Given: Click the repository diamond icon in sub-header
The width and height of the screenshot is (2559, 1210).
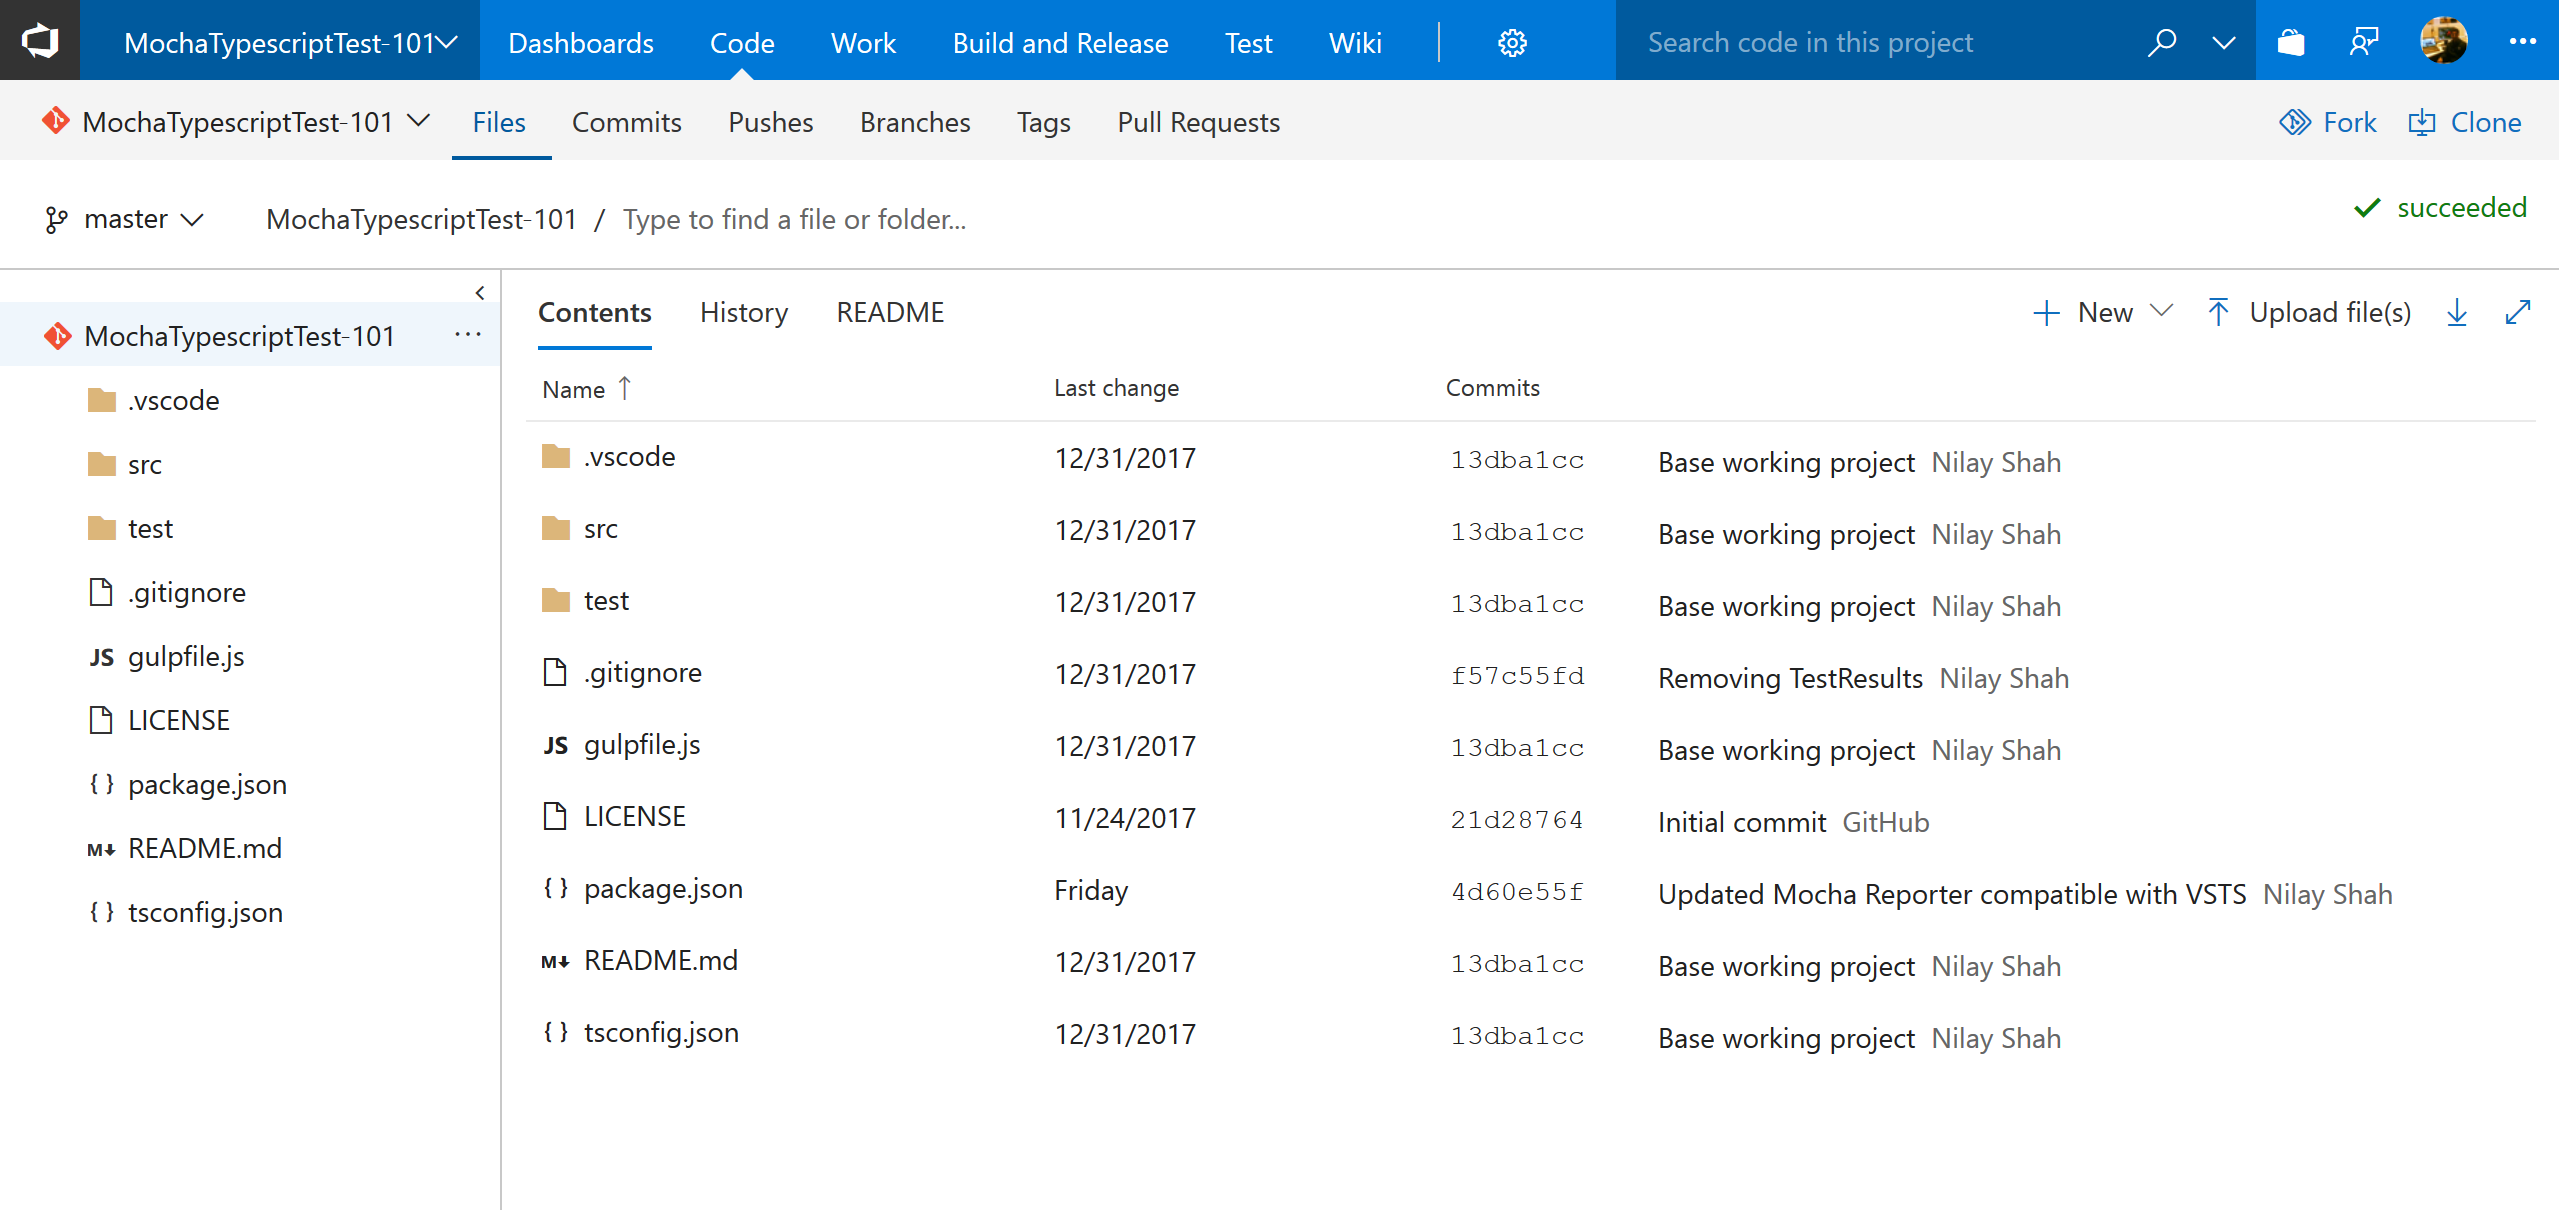Looking at the screenshot, I should (x=56, y=121).
